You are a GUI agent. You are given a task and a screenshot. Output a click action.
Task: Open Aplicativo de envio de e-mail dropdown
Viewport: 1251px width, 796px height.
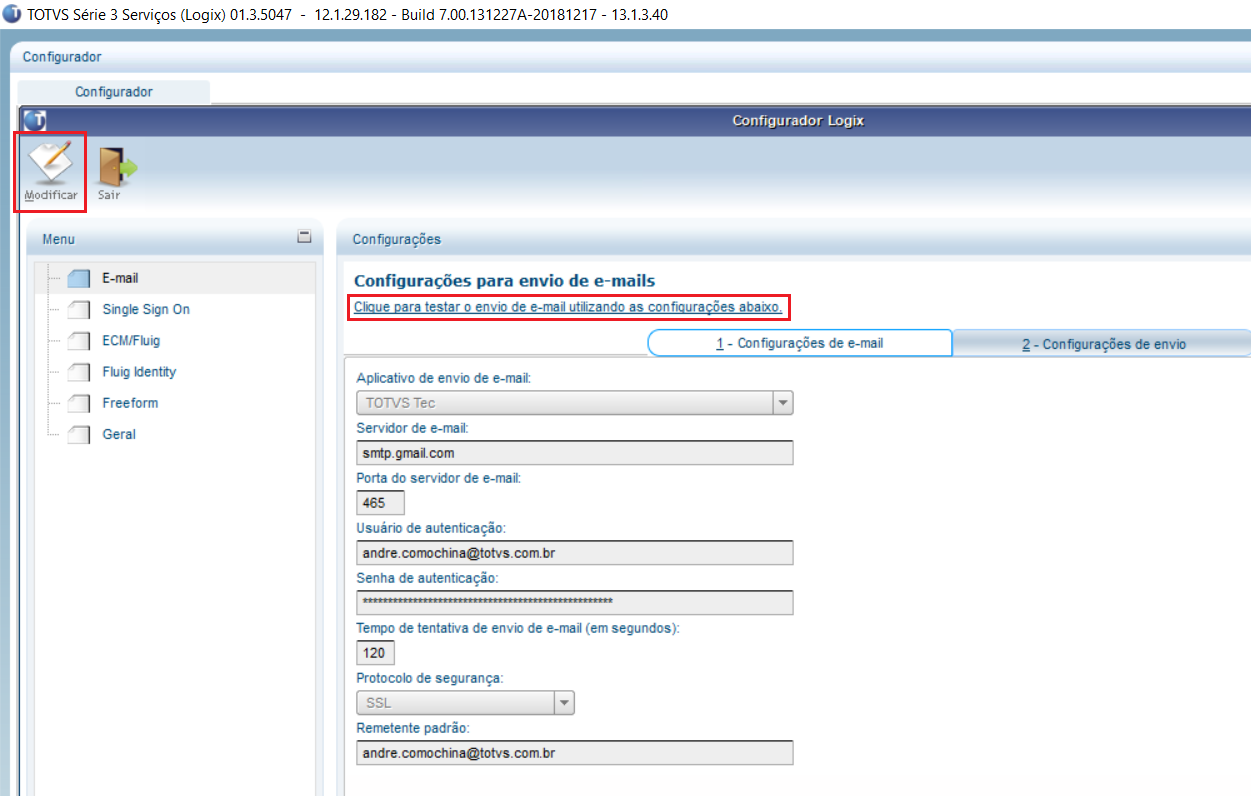pyautogui.click(x=783, y=403)
